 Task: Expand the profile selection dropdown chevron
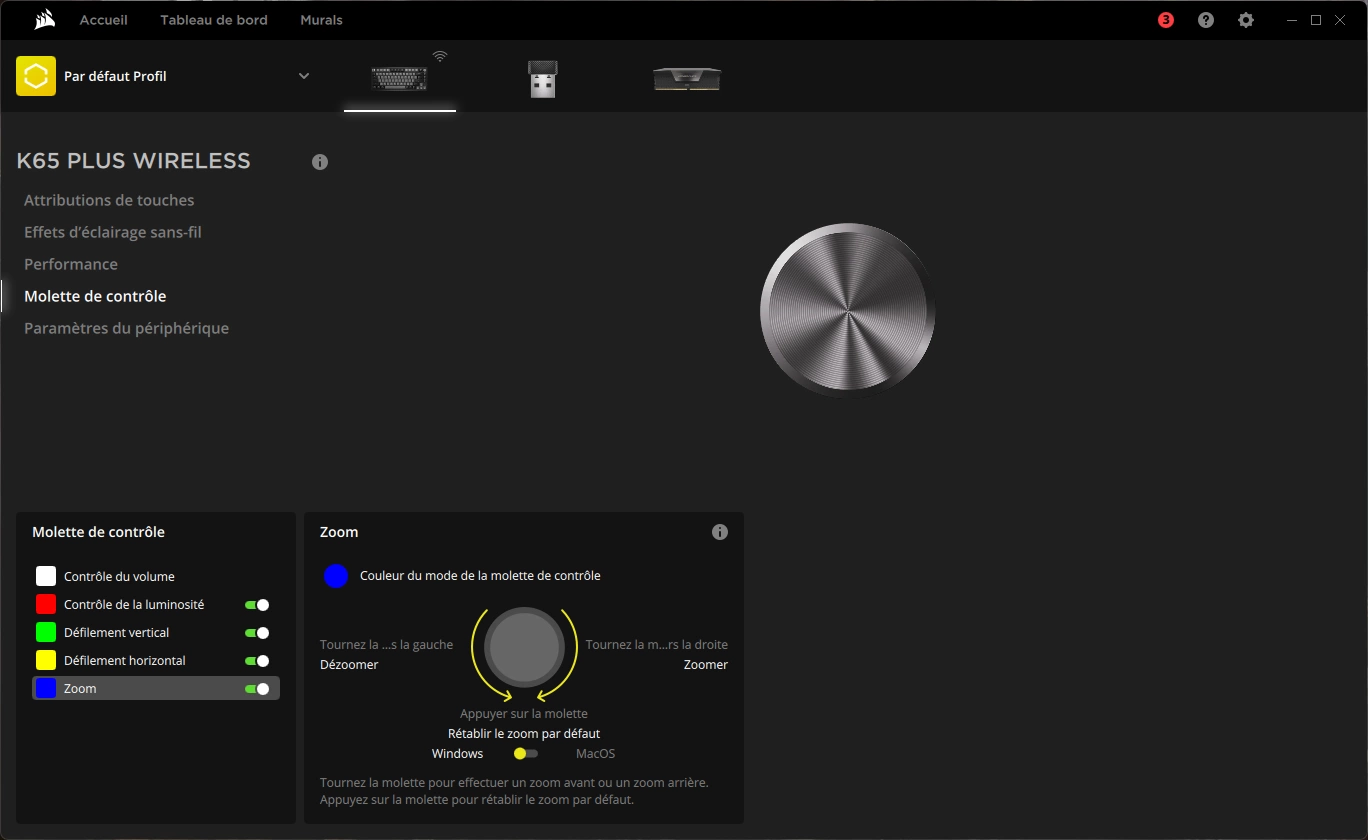tap(304, 76)
